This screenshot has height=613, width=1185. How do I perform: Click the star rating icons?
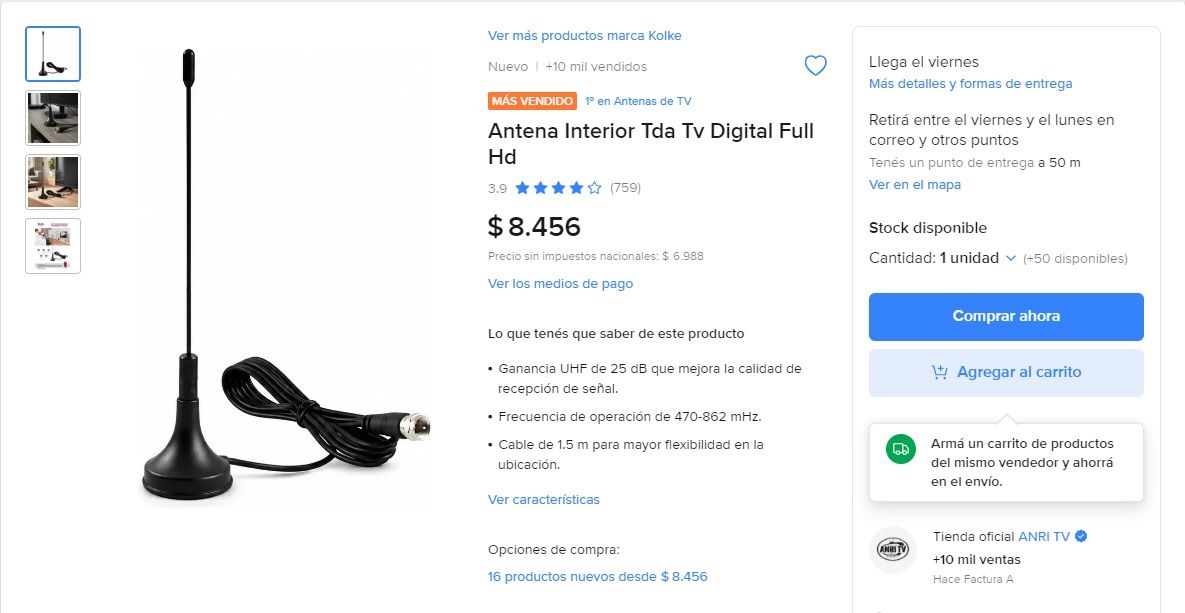[x=558, y=187]
